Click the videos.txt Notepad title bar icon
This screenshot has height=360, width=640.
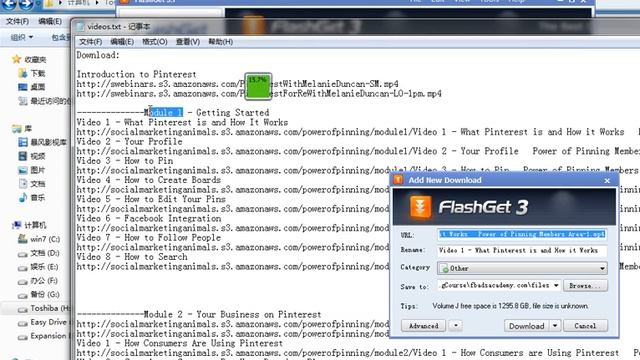[x=80, y=27]
